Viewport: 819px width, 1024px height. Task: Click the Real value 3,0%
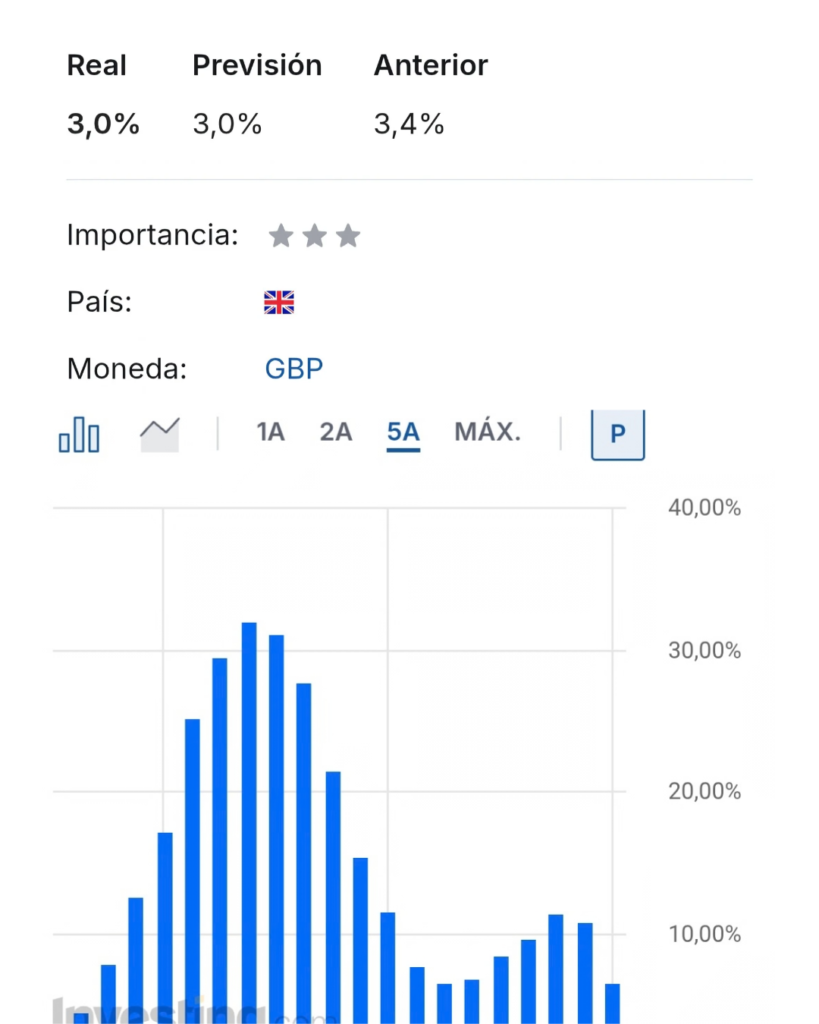point(103,125)
